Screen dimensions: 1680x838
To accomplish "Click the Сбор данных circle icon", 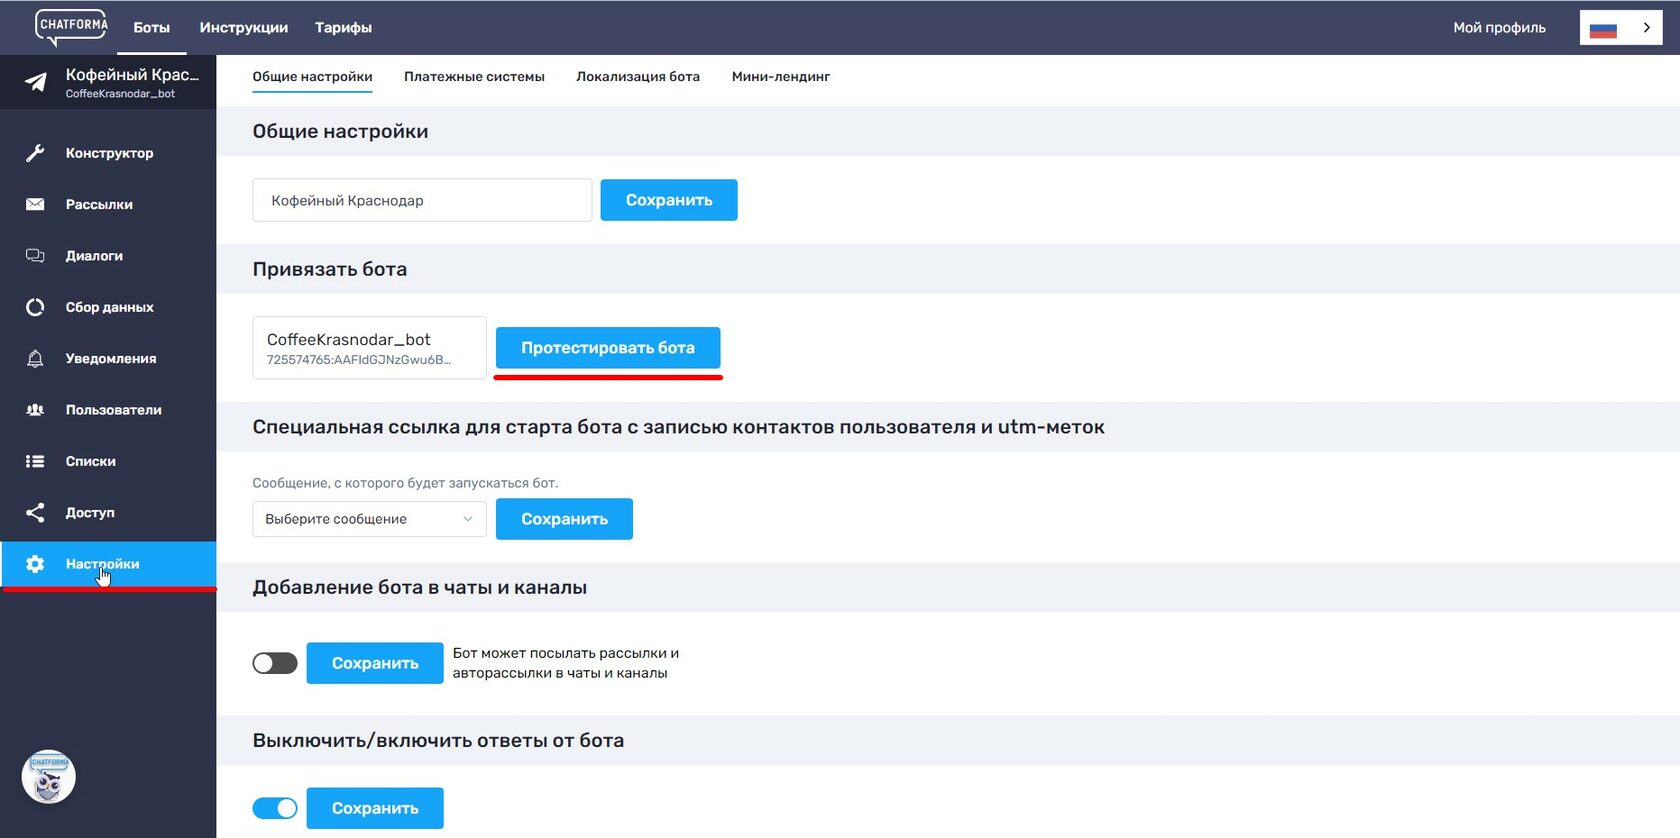I will tap(35, 307).
